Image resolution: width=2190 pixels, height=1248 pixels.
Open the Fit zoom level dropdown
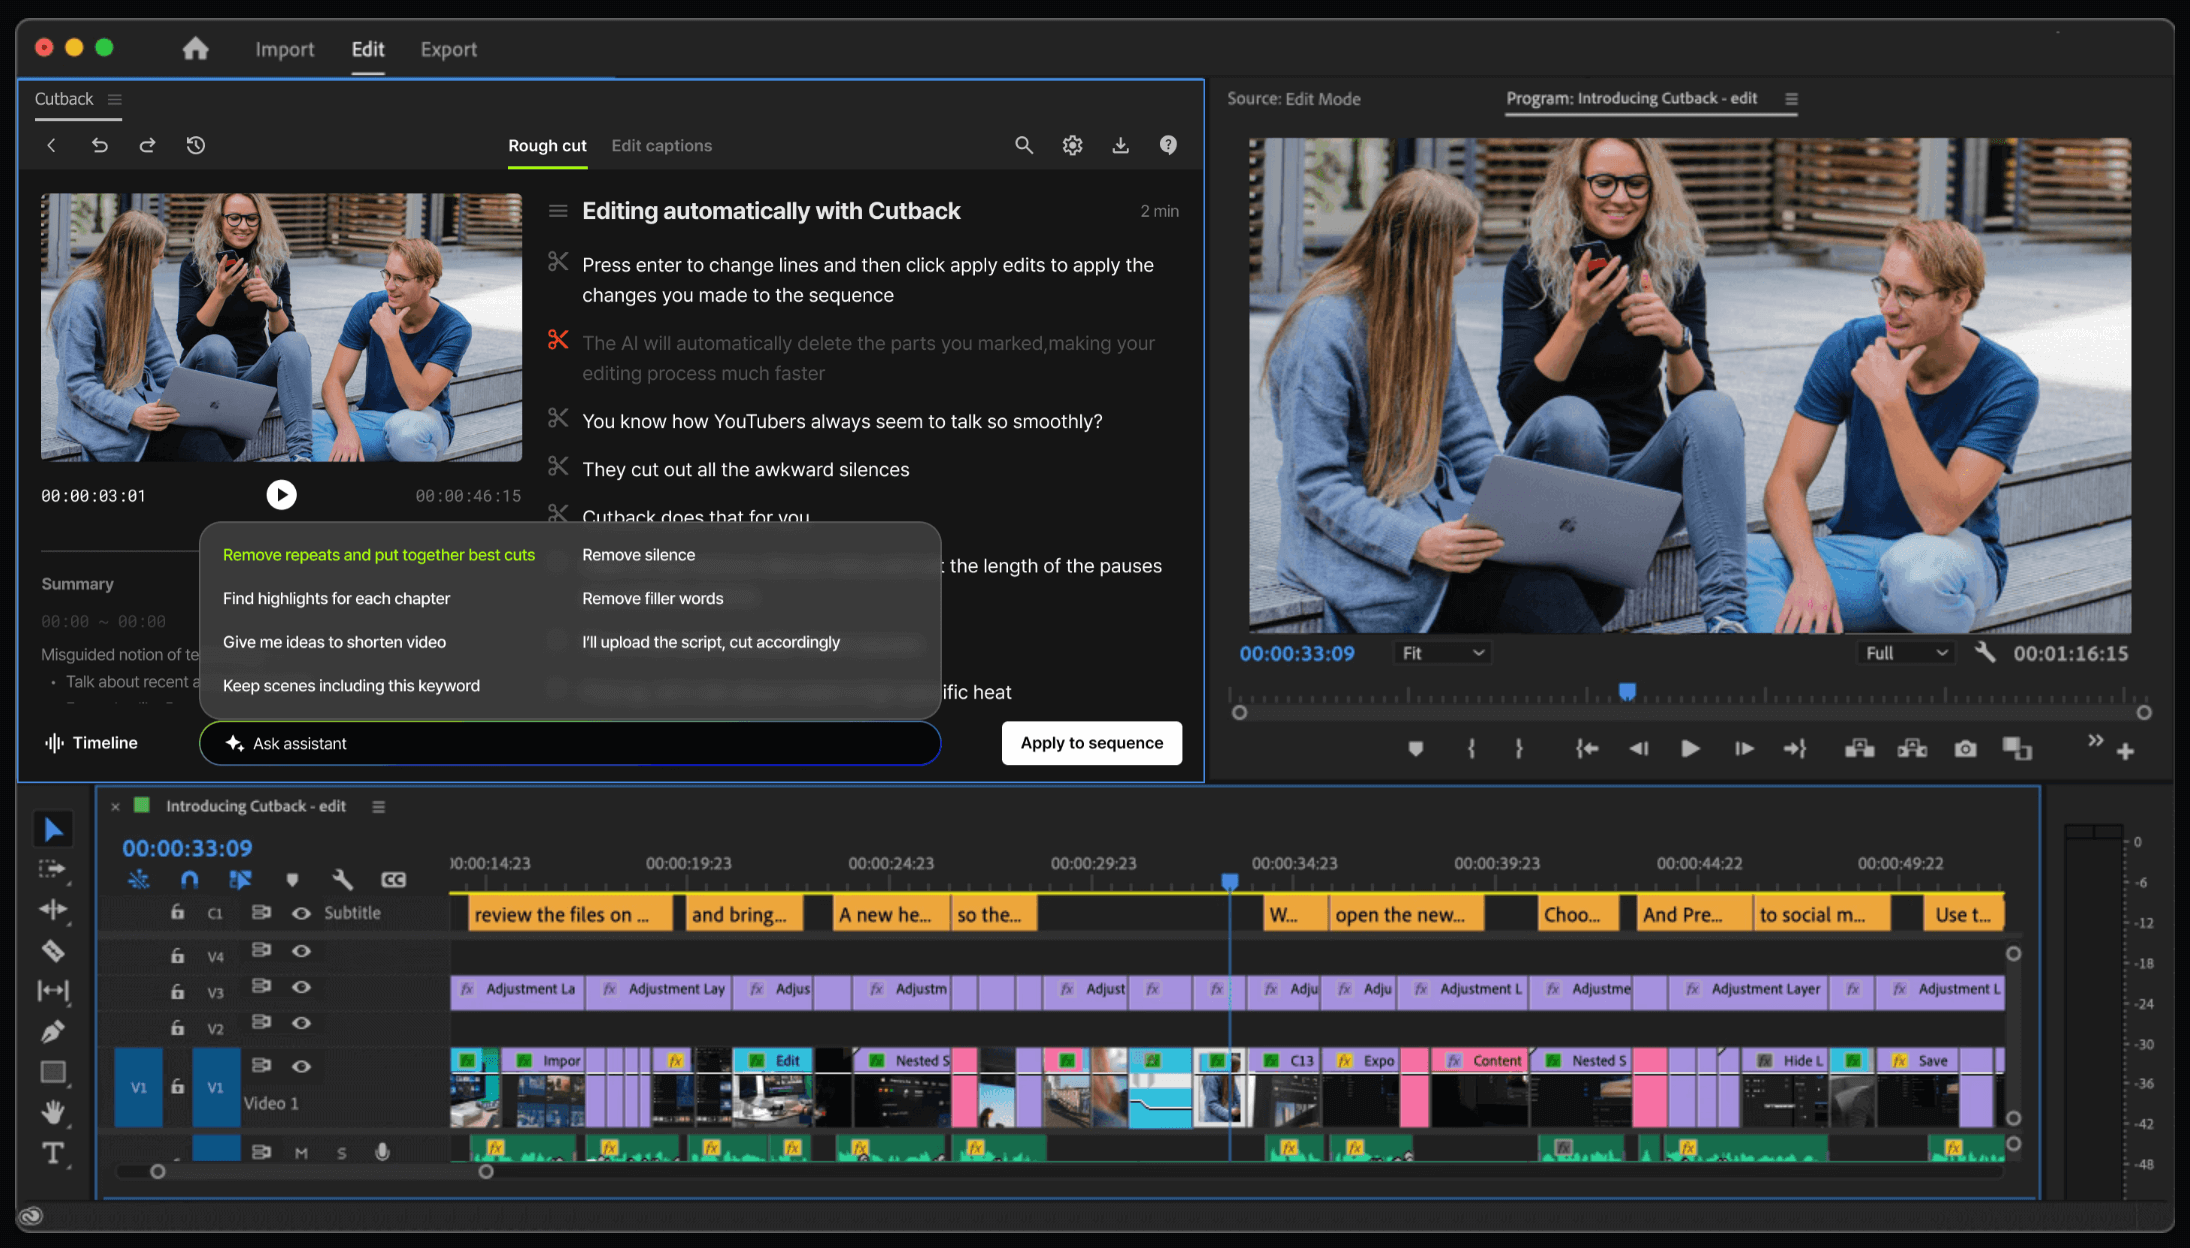click(1442, 653)
